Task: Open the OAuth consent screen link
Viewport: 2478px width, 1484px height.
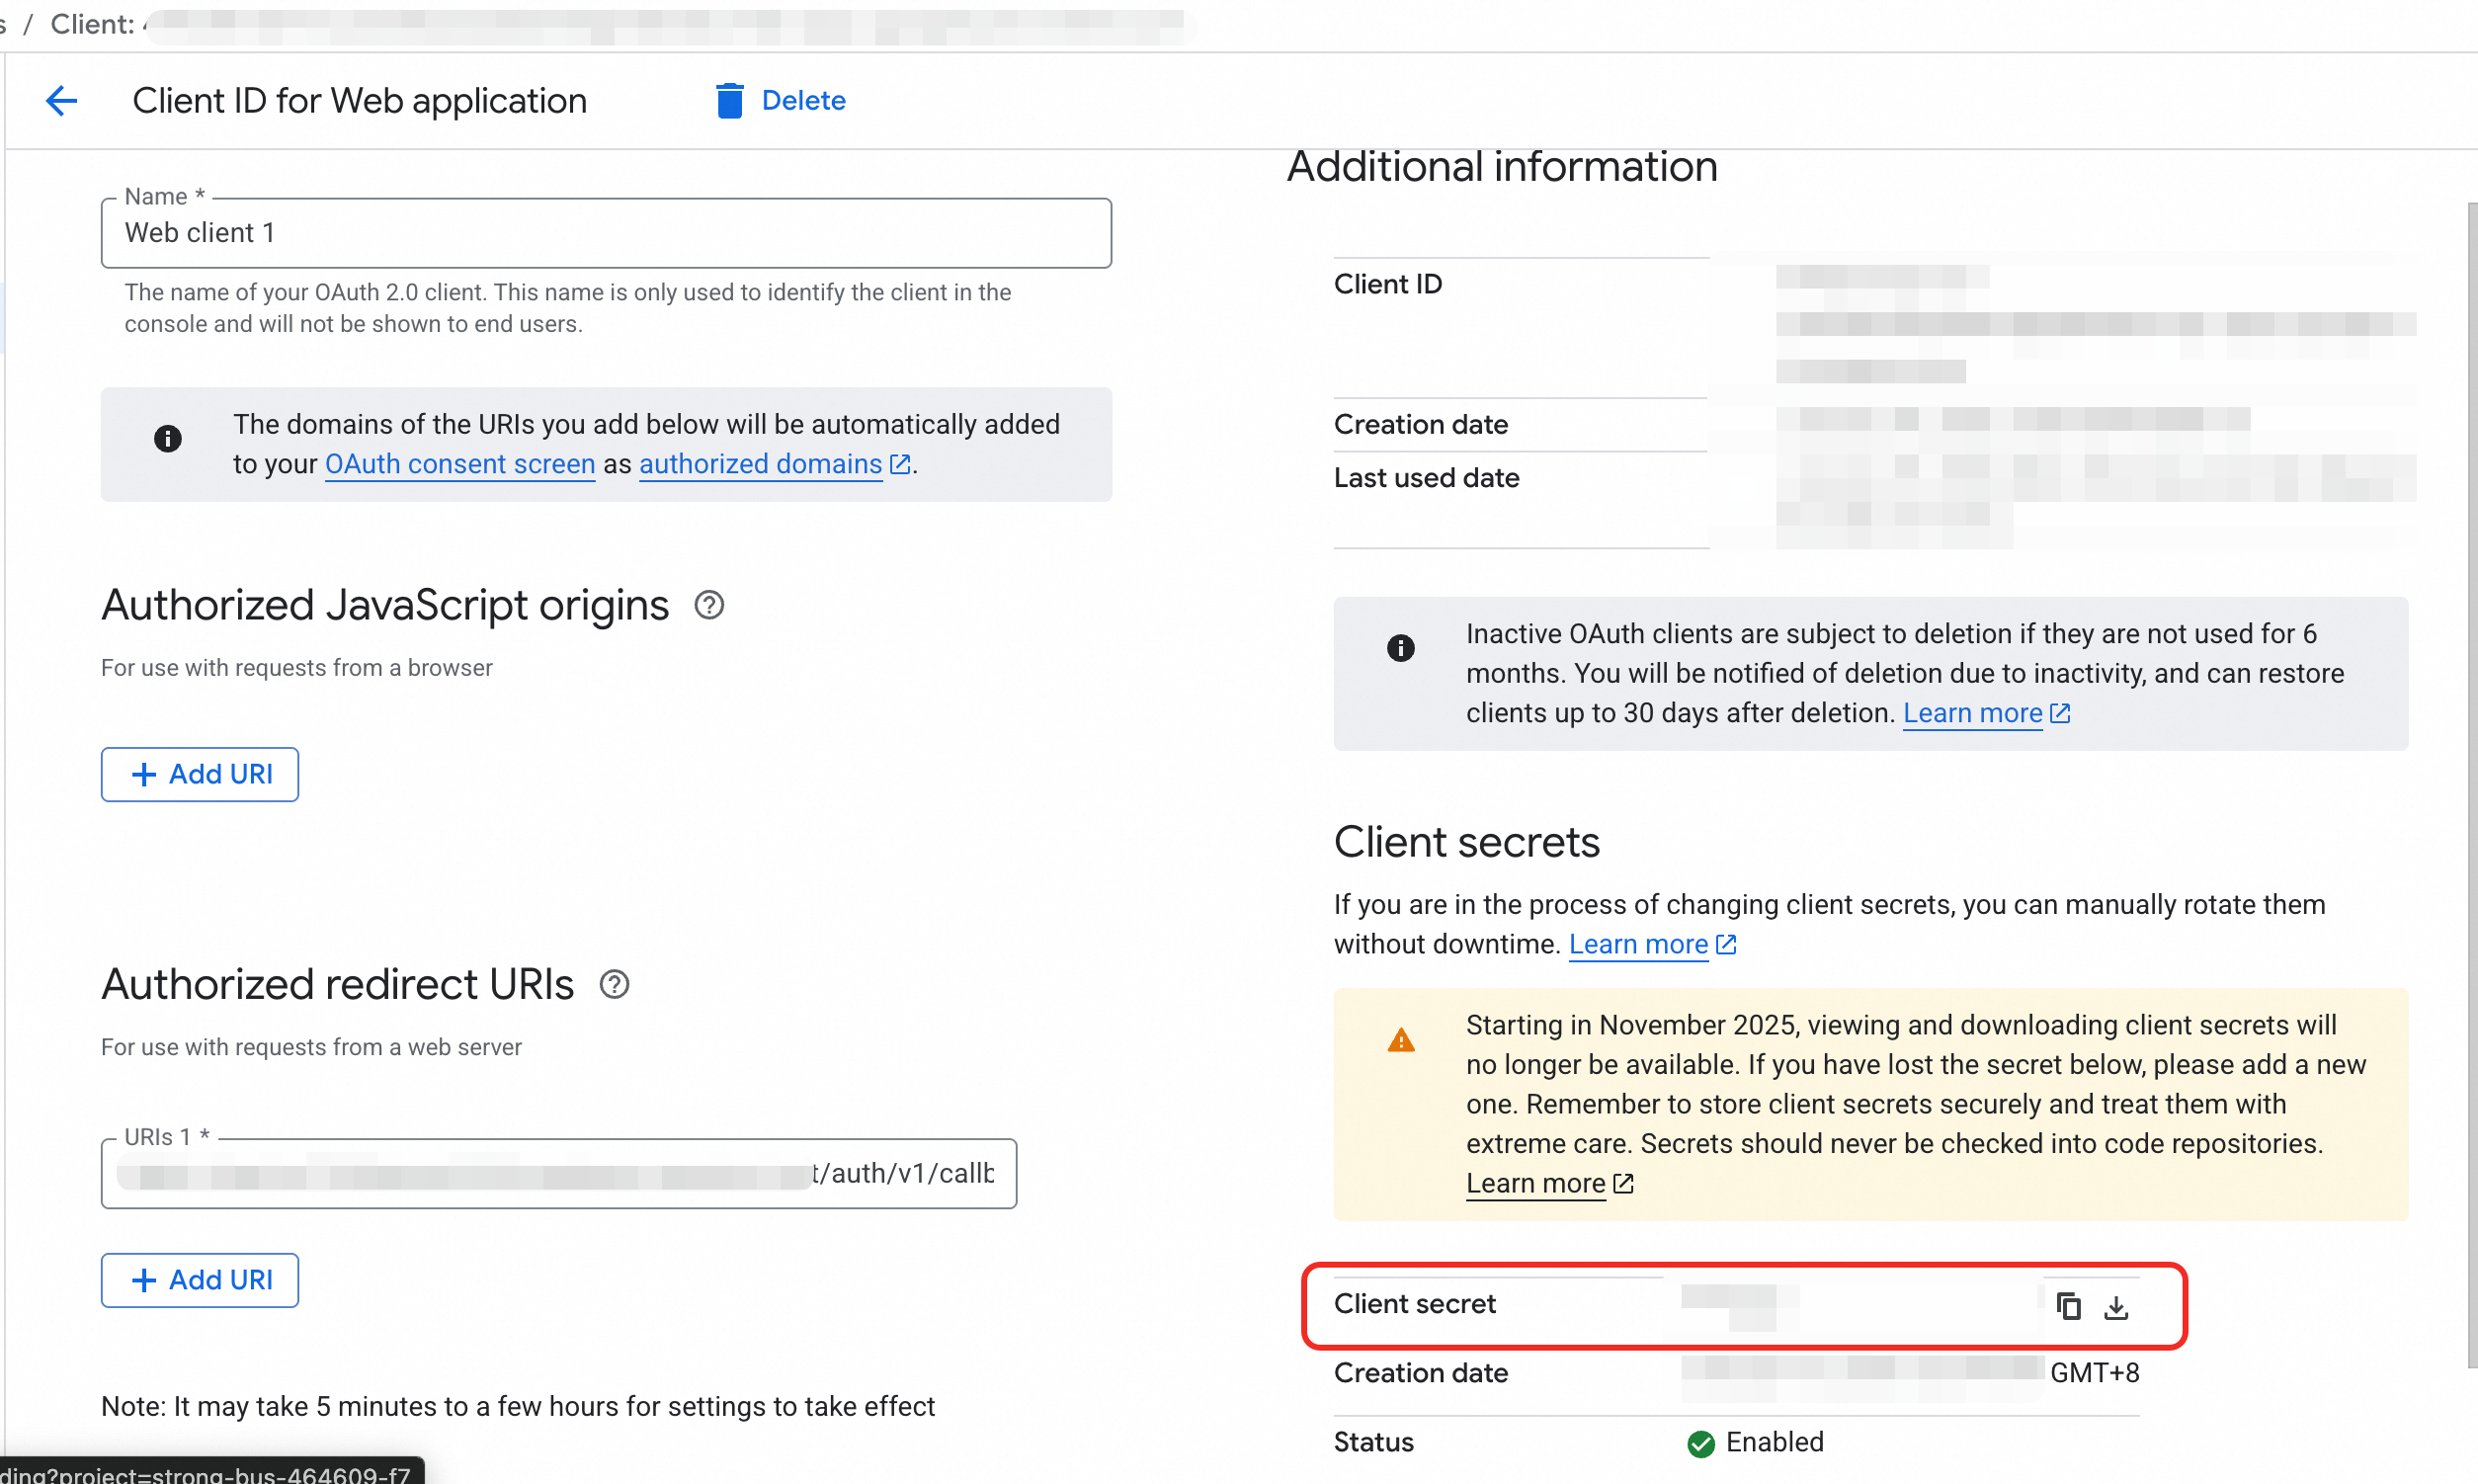Action: 459,464
